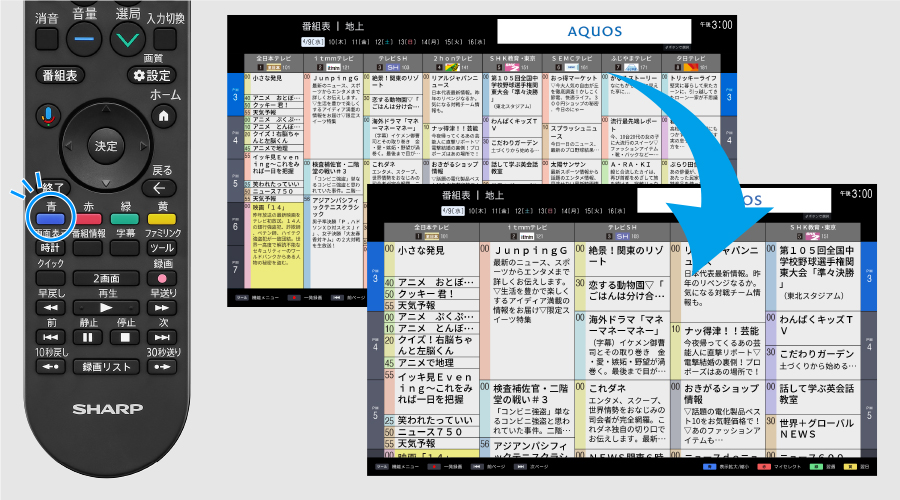
Task: Jump ahead with the 30秒送り button
Action: [162, 367]
